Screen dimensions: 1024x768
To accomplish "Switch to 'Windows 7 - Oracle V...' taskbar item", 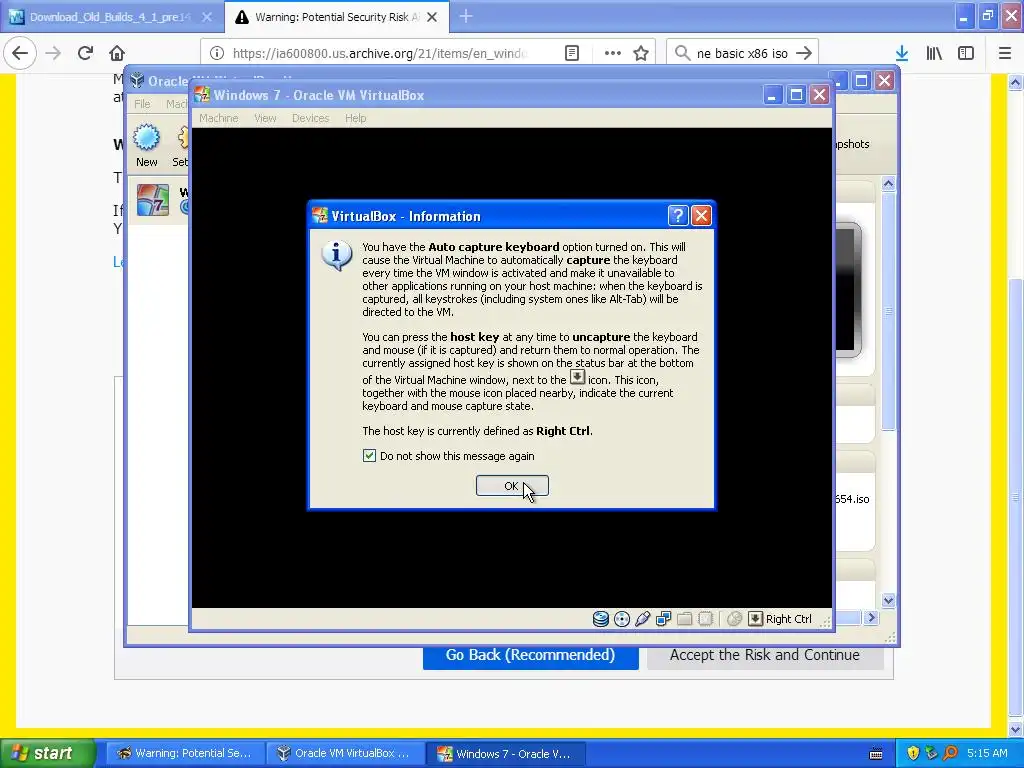I will click(x=505, y=753).
